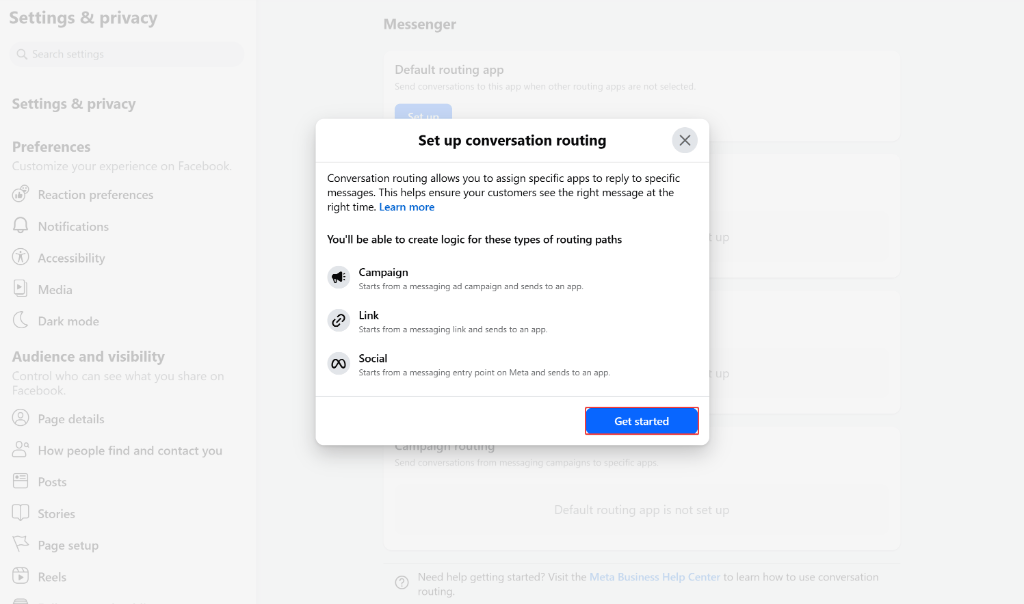The image size is (1024, 604).
Task: Click the Campaign megaphone icon
Action: tap(338, 278)
